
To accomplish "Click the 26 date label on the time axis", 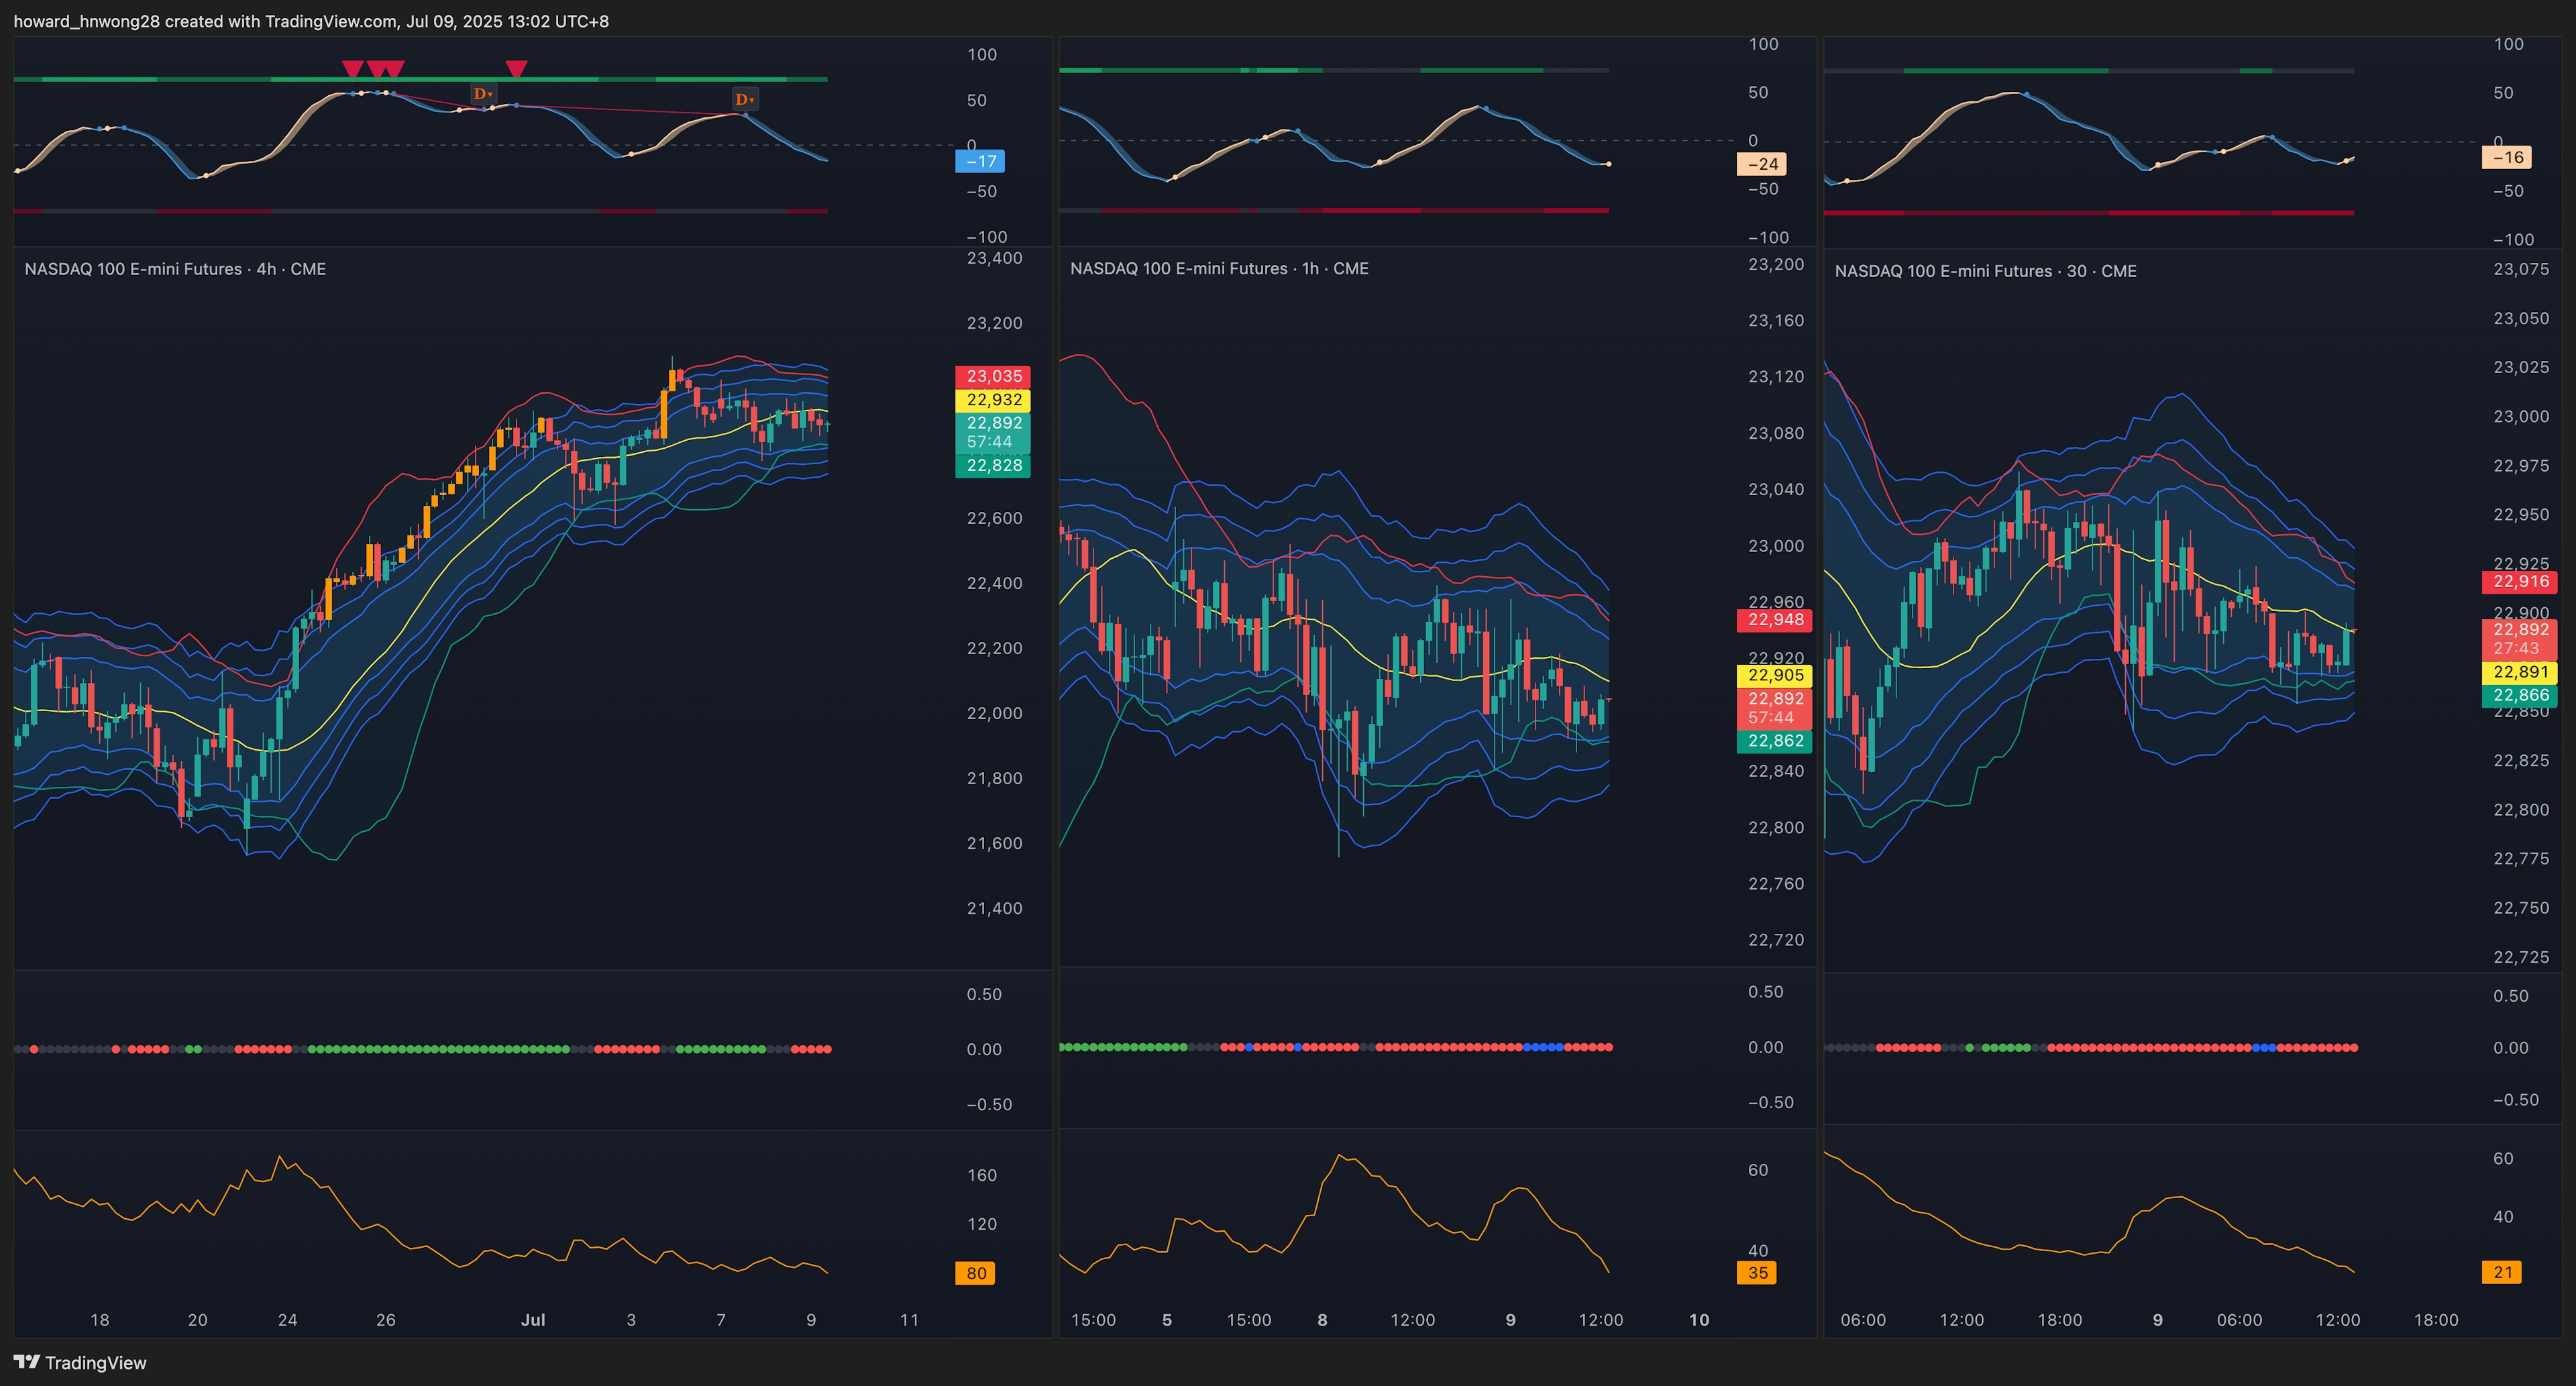I will (x=386, y=1320).
